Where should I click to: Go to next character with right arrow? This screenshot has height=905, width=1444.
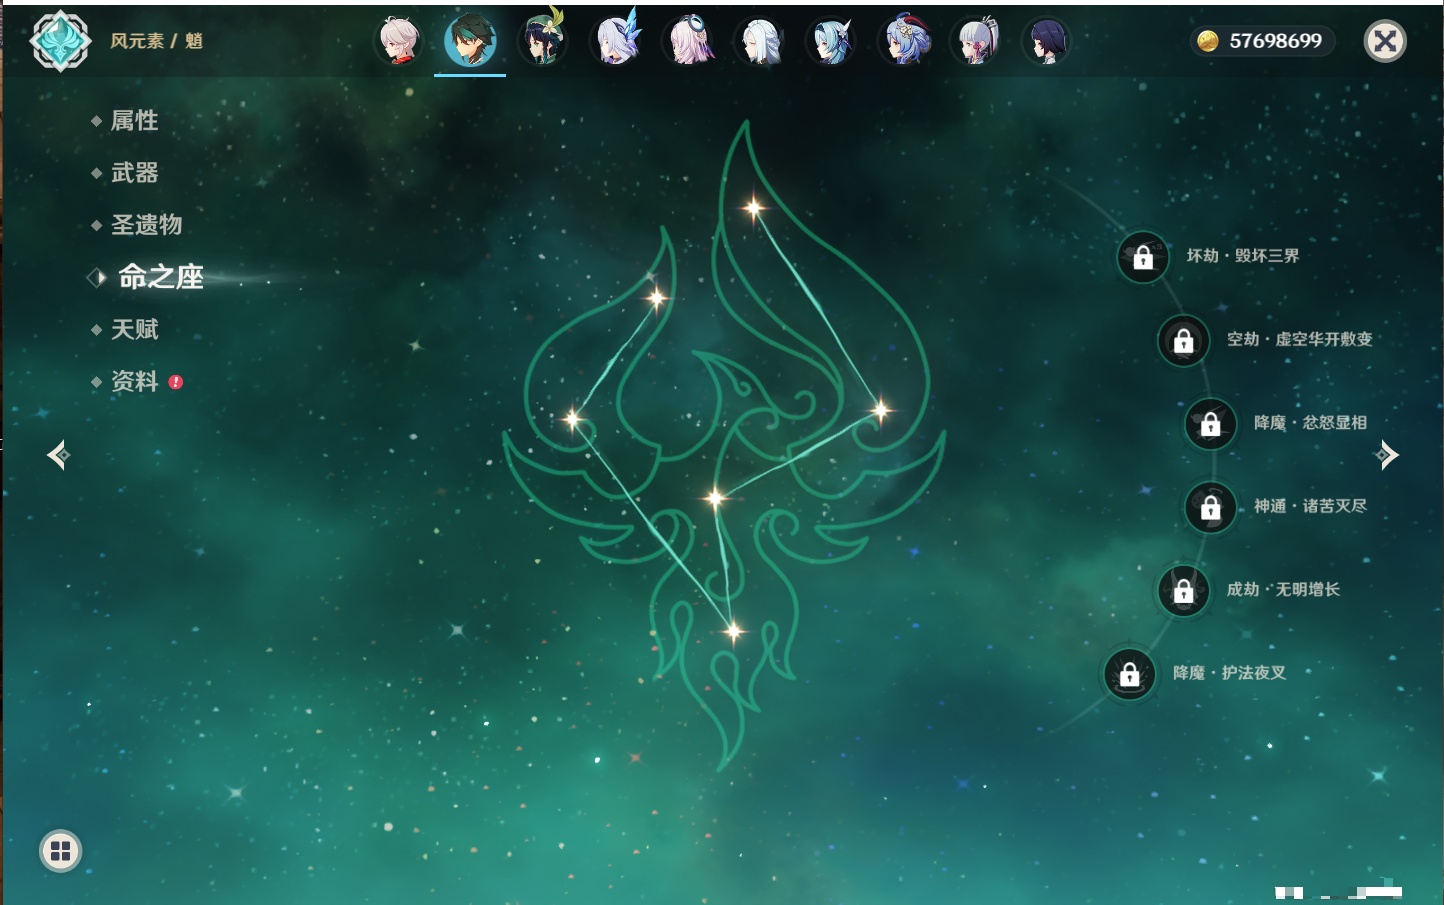pos(1386,455)
